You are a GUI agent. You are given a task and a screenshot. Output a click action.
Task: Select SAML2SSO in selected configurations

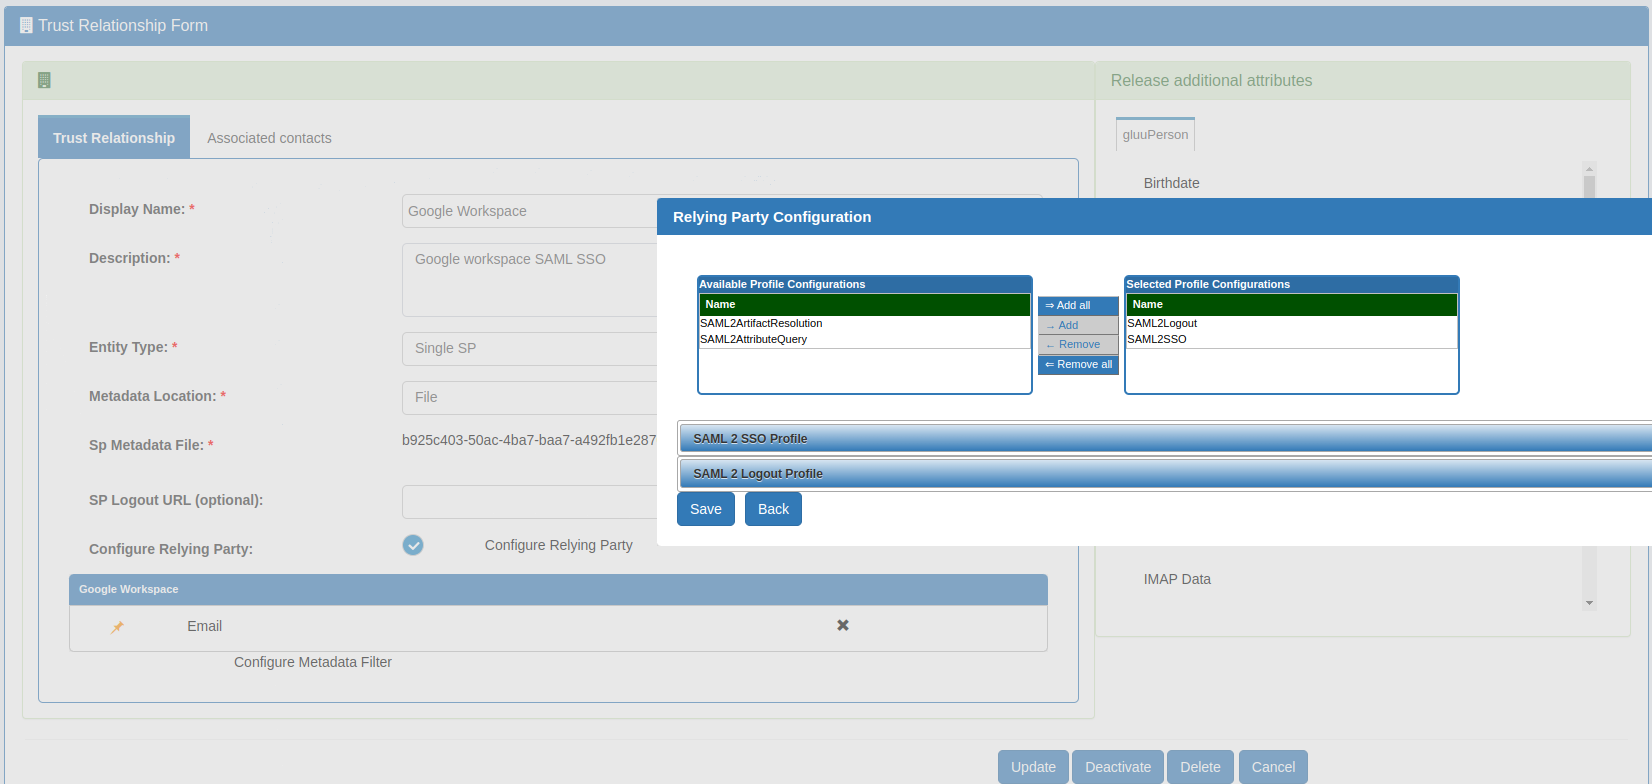click(1157, 339)
